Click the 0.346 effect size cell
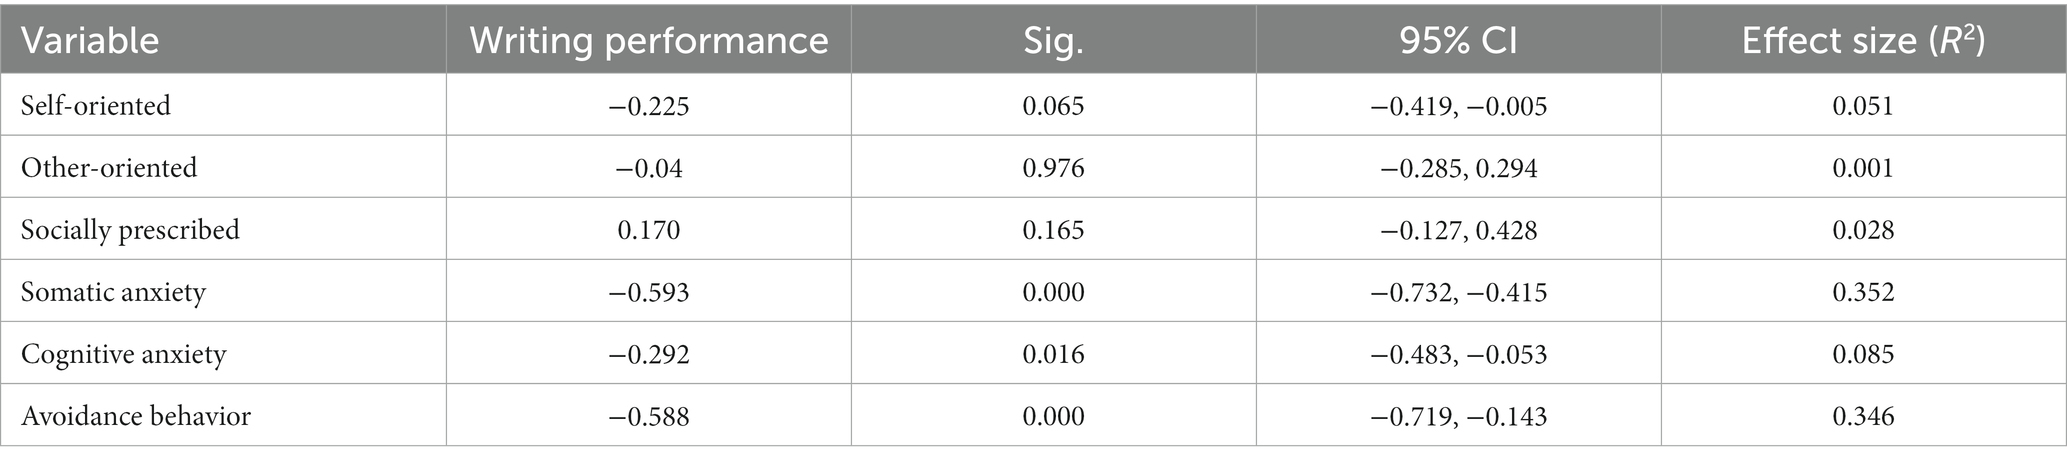The width and height of the screenshot is (2067, 464). pyautogui.click(x=1864, y=416)
